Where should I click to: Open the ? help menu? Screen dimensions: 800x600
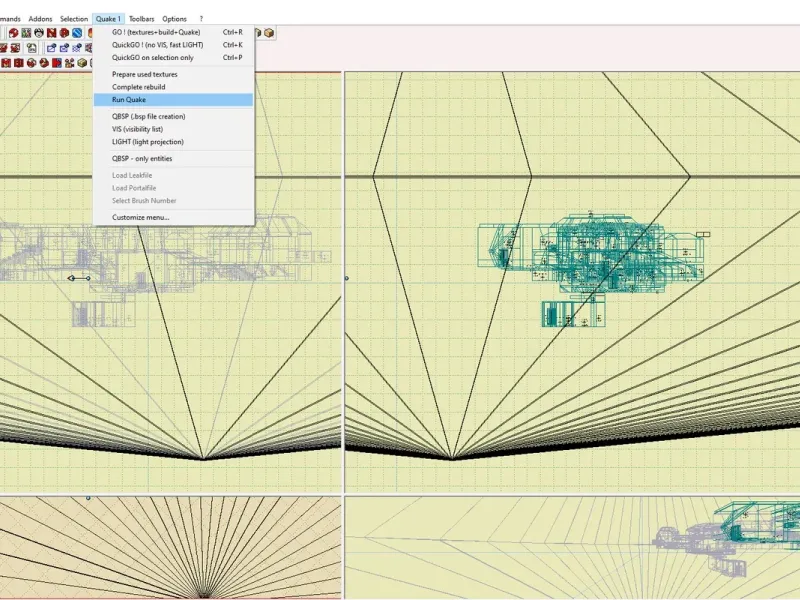201,19
